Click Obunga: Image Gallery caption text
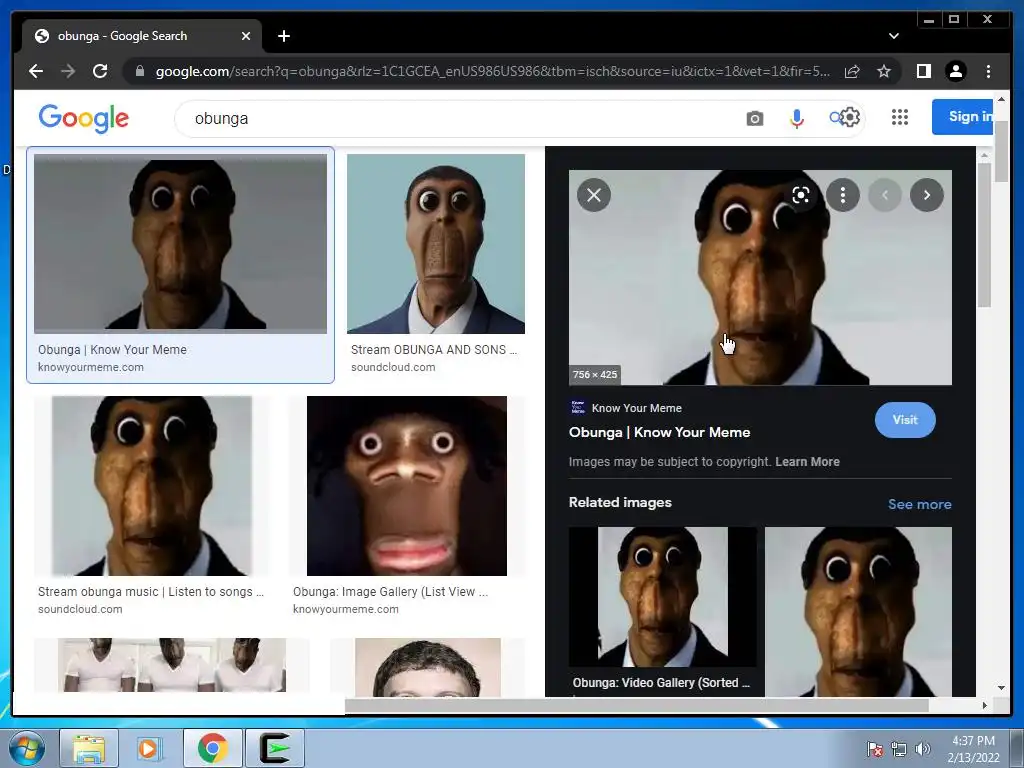Screen dimensions: 1024x768 click(x=391, y=592)
